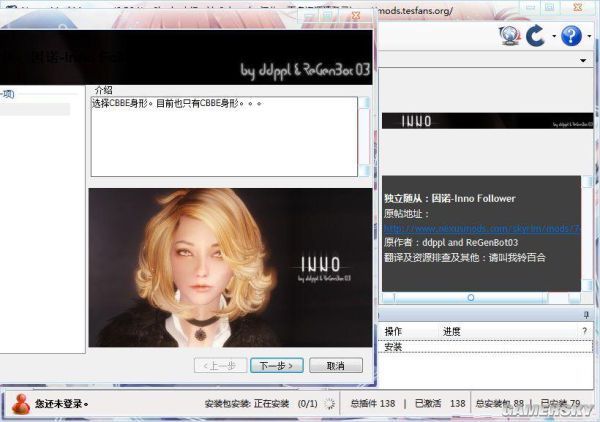
Task: Click the 独立随从：因诺-Inno Follower title text
Action: pos(450,198)
